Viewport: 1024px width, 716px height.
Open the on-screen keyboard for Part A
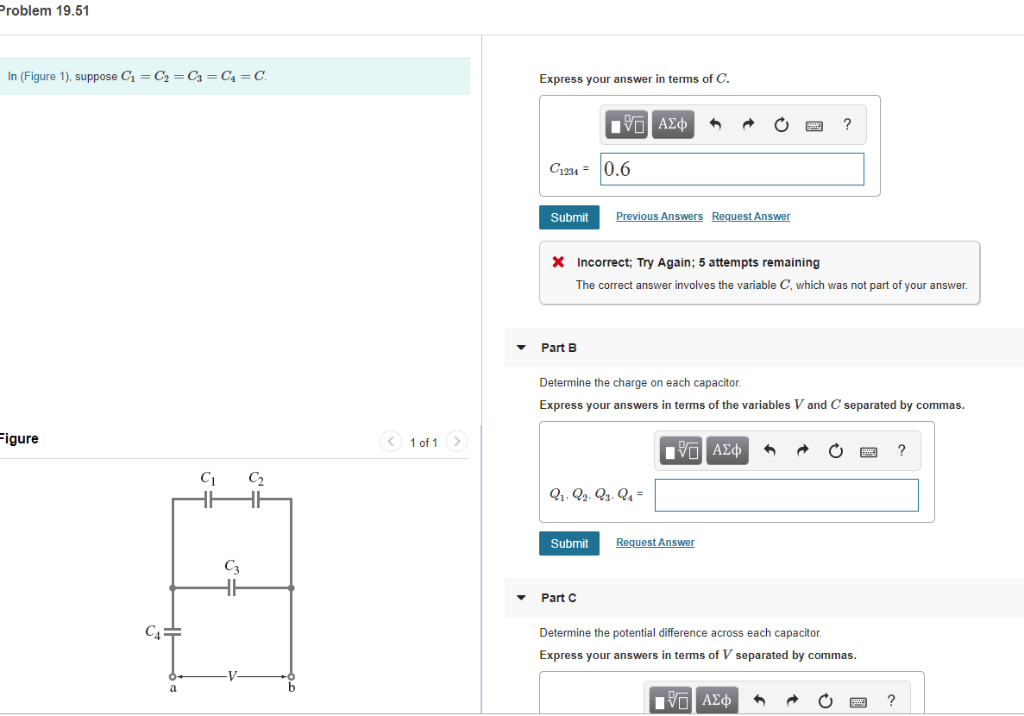click(x=814, y=125)
